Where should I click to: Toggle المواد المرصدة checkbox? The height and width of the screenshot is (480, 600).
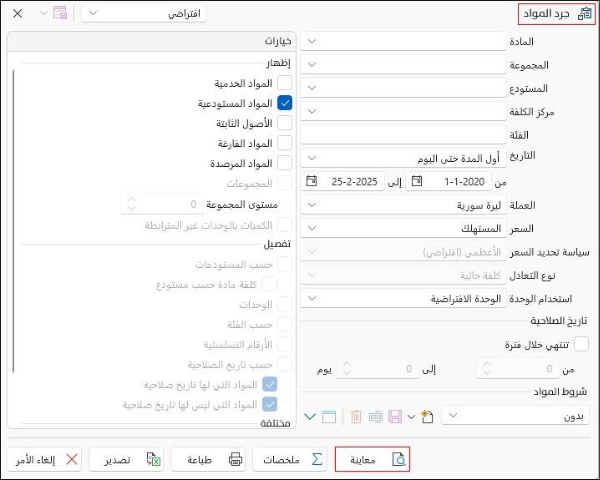285,163
